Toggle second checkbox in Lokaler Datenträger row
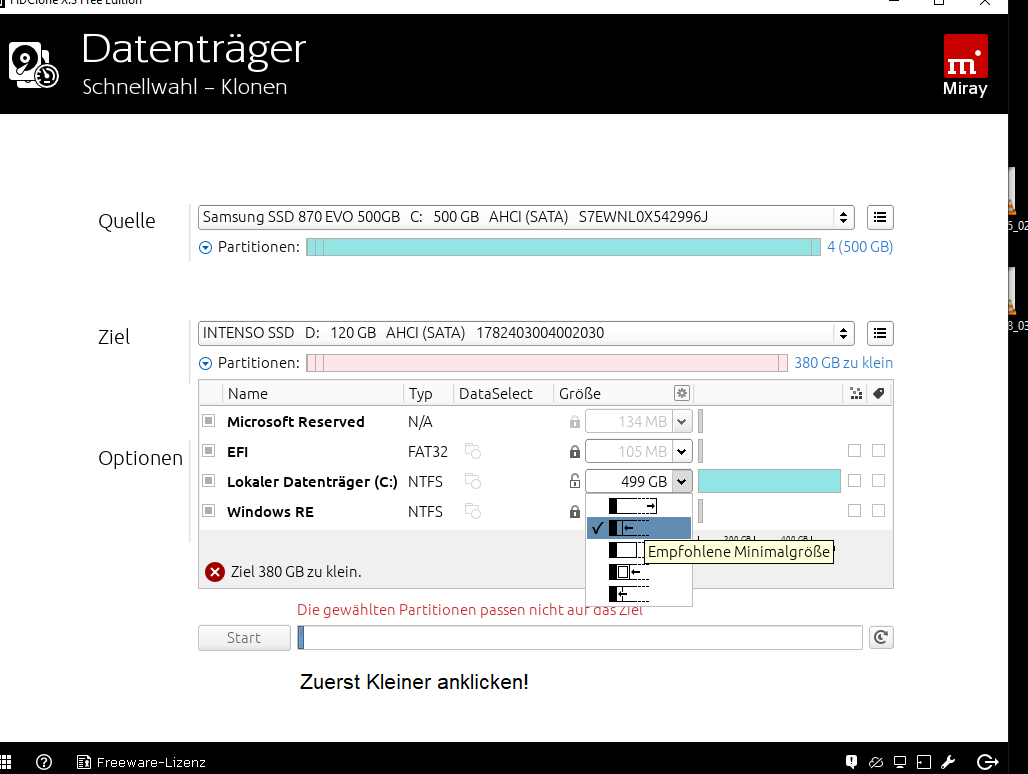This screenshot has height=774, width=1028. click(x=879, y=480)
